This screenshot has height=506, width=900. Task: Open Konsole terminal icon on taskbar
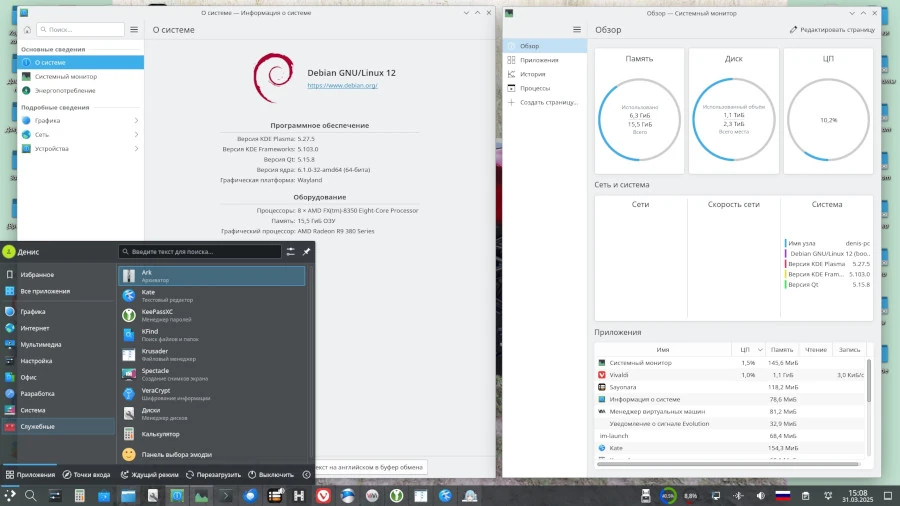226,496
